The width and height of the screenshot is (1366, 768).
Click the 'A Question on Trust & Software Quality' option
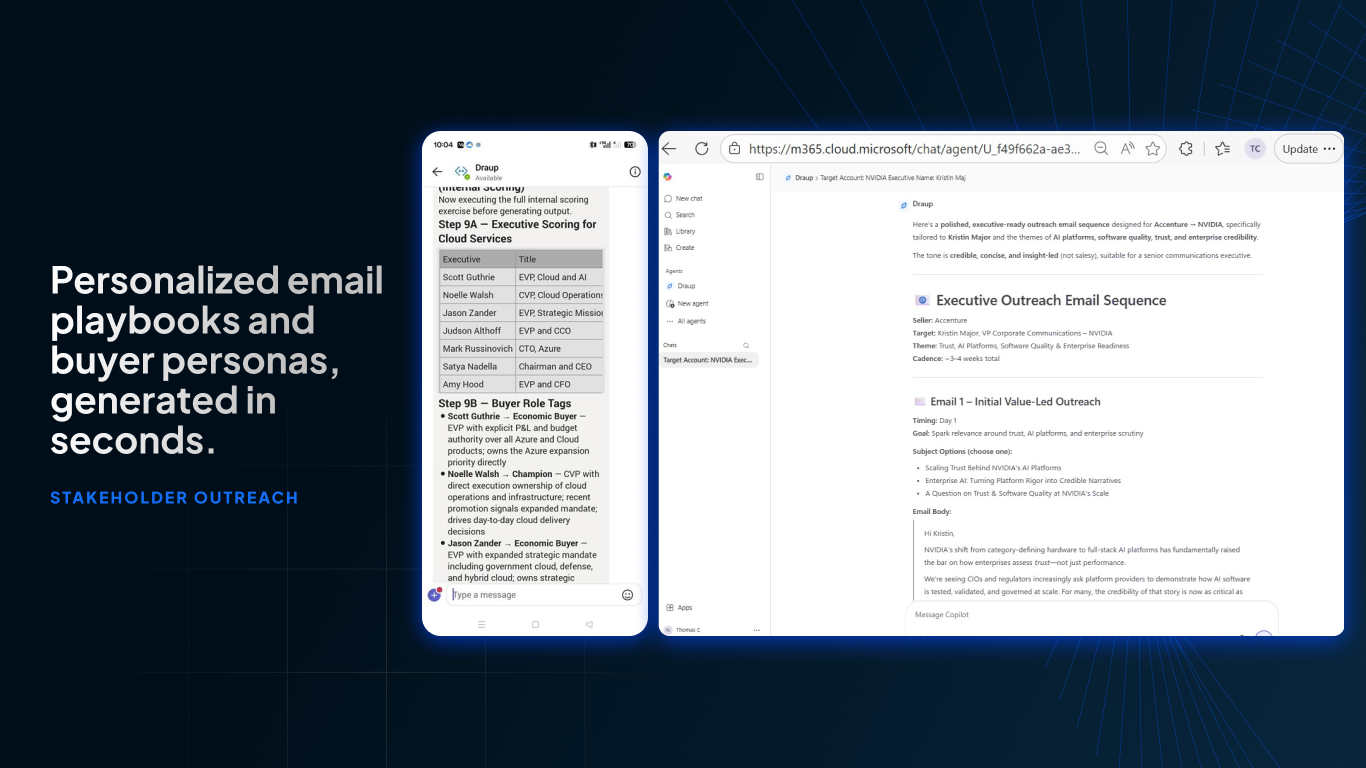(1016, 493)
